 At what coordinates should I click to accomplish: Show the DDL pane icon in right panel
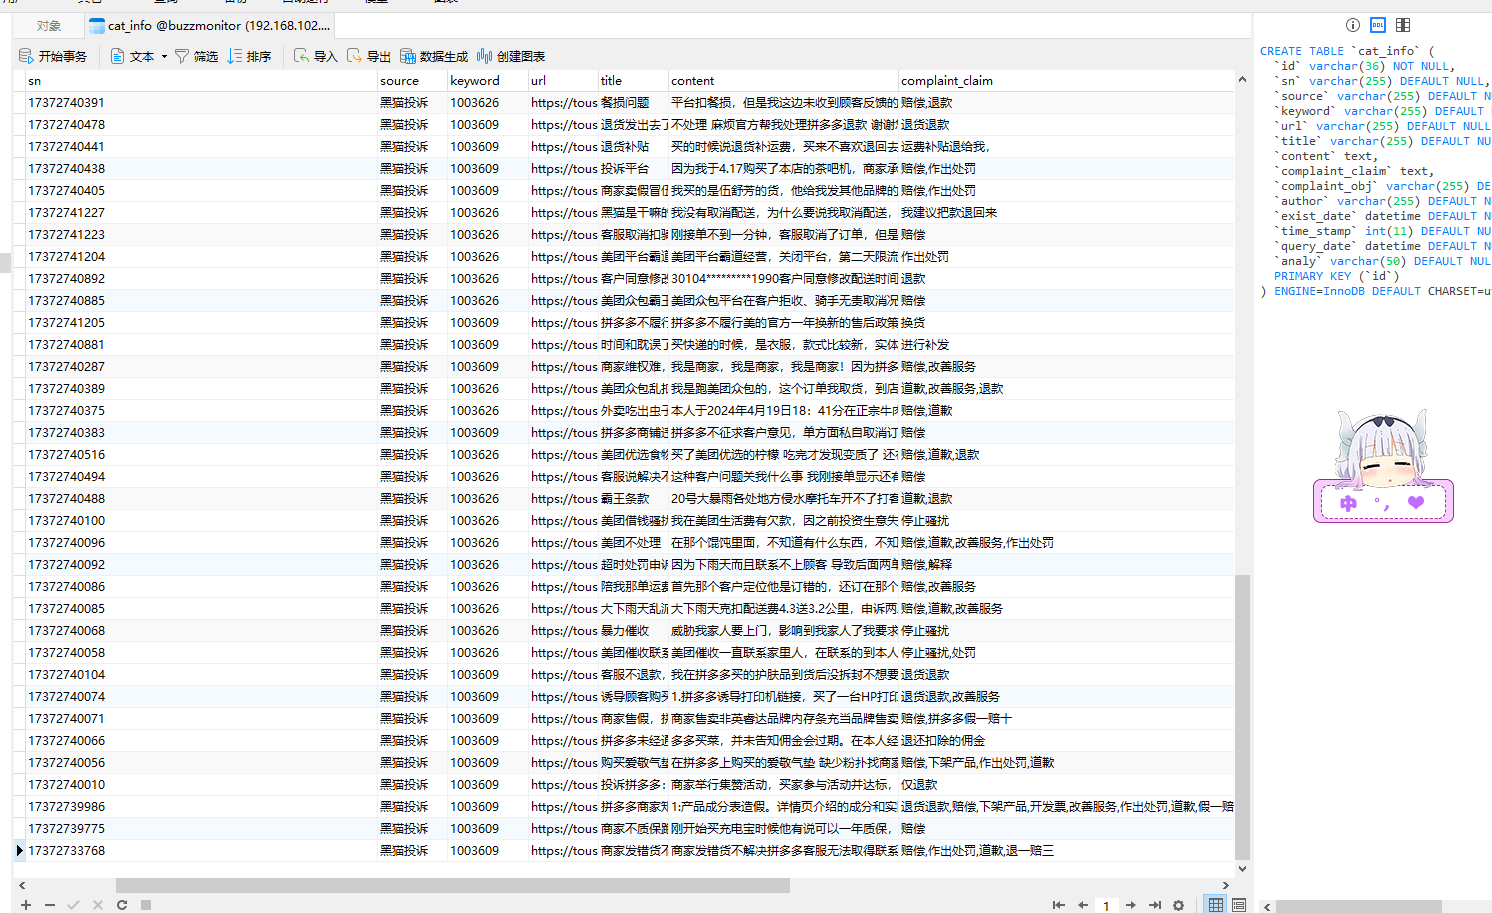point(1377,25)
